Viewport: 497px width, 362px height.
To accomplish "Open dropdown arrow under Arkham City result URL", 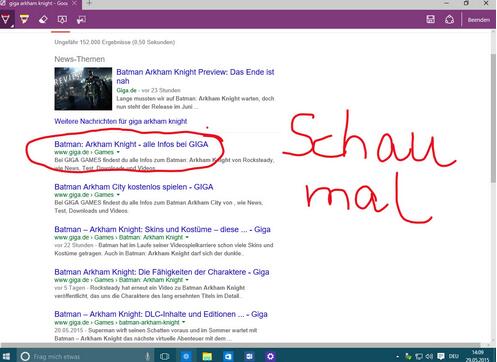I will pos(118,195).
